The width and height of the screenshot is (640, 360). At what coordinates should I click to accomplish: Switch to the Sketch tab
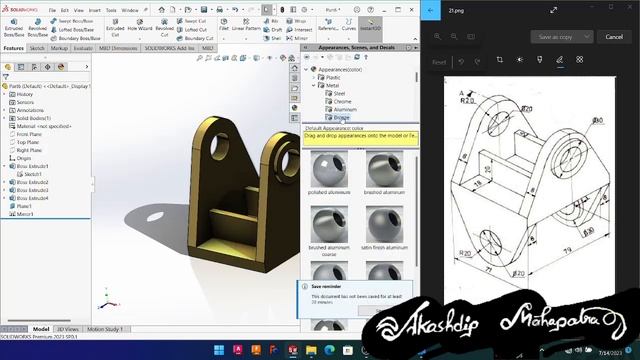(37, 48)
